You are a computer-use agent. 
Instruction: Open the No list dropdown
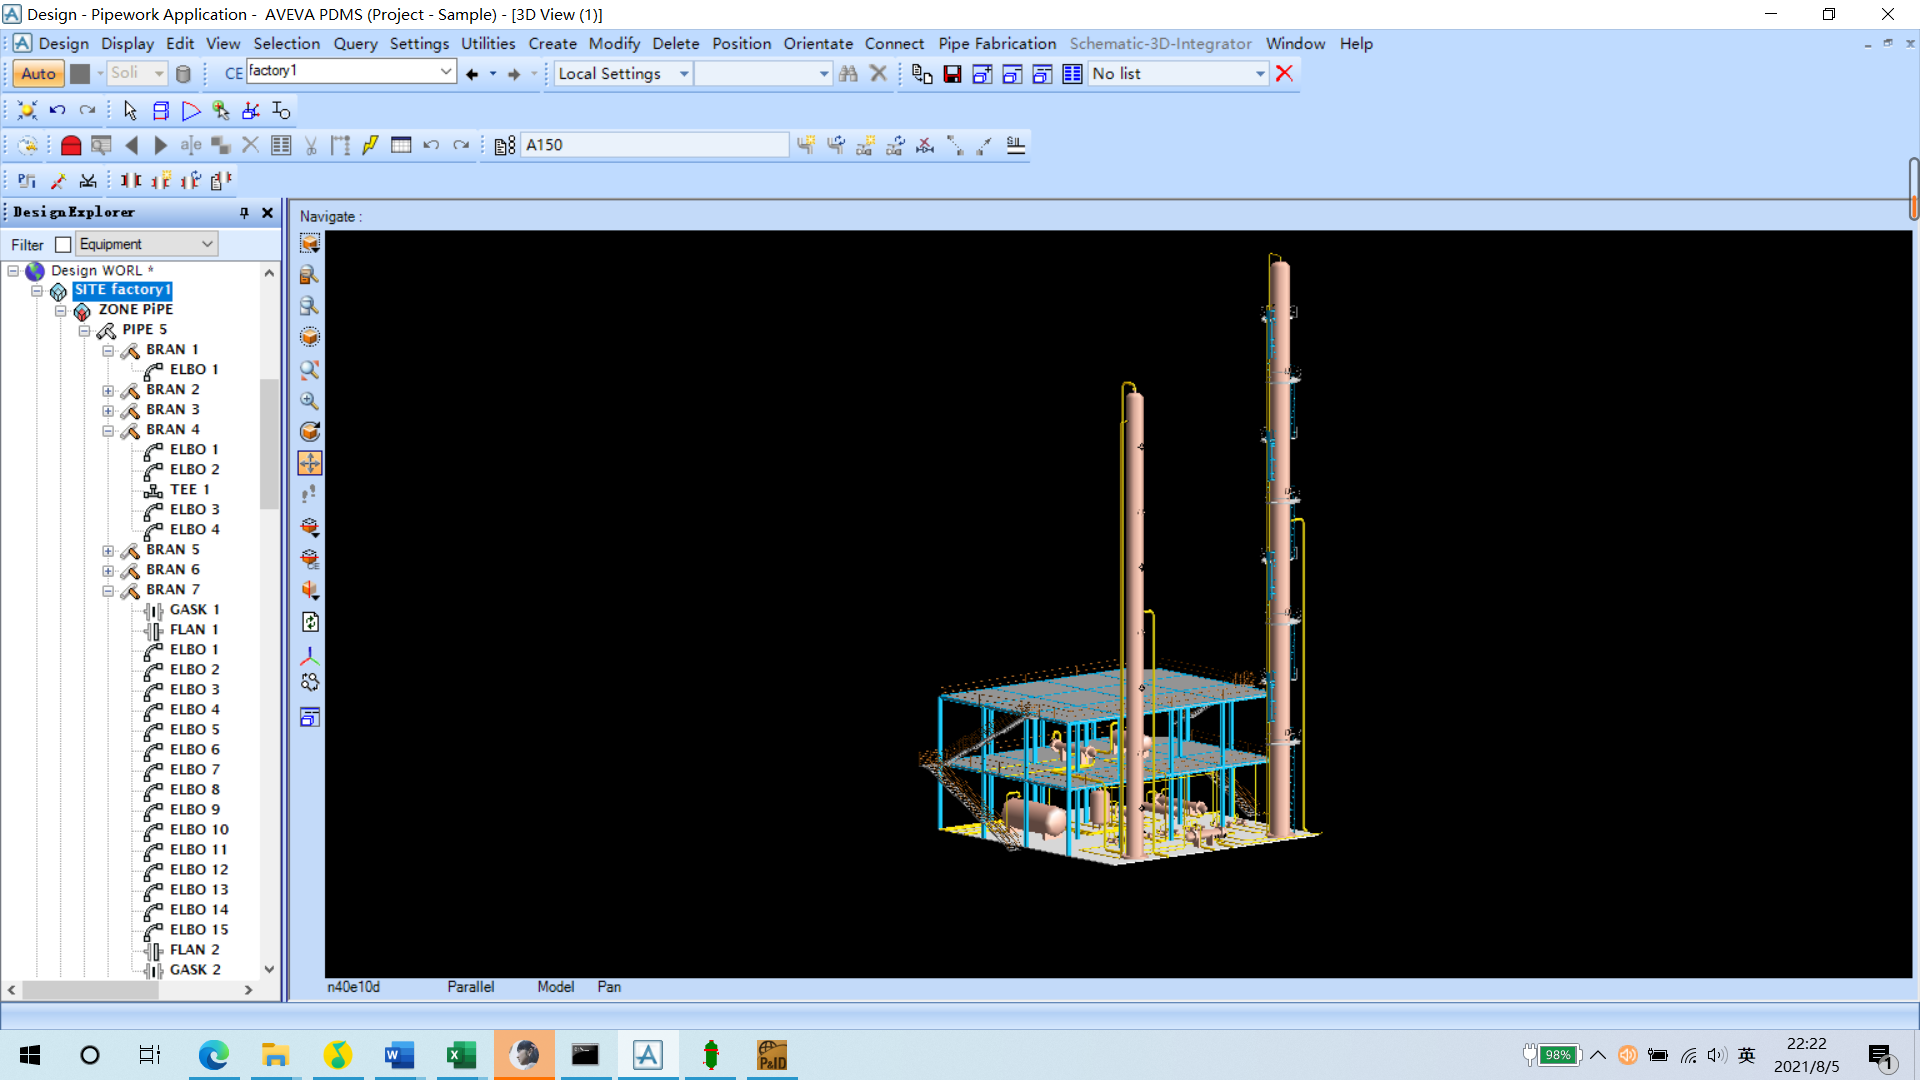click(x=1260, y=74)
